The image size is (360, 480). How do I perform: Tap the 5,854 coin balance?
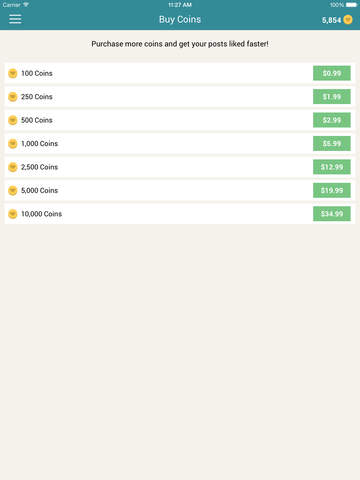[x=331, y=20]
